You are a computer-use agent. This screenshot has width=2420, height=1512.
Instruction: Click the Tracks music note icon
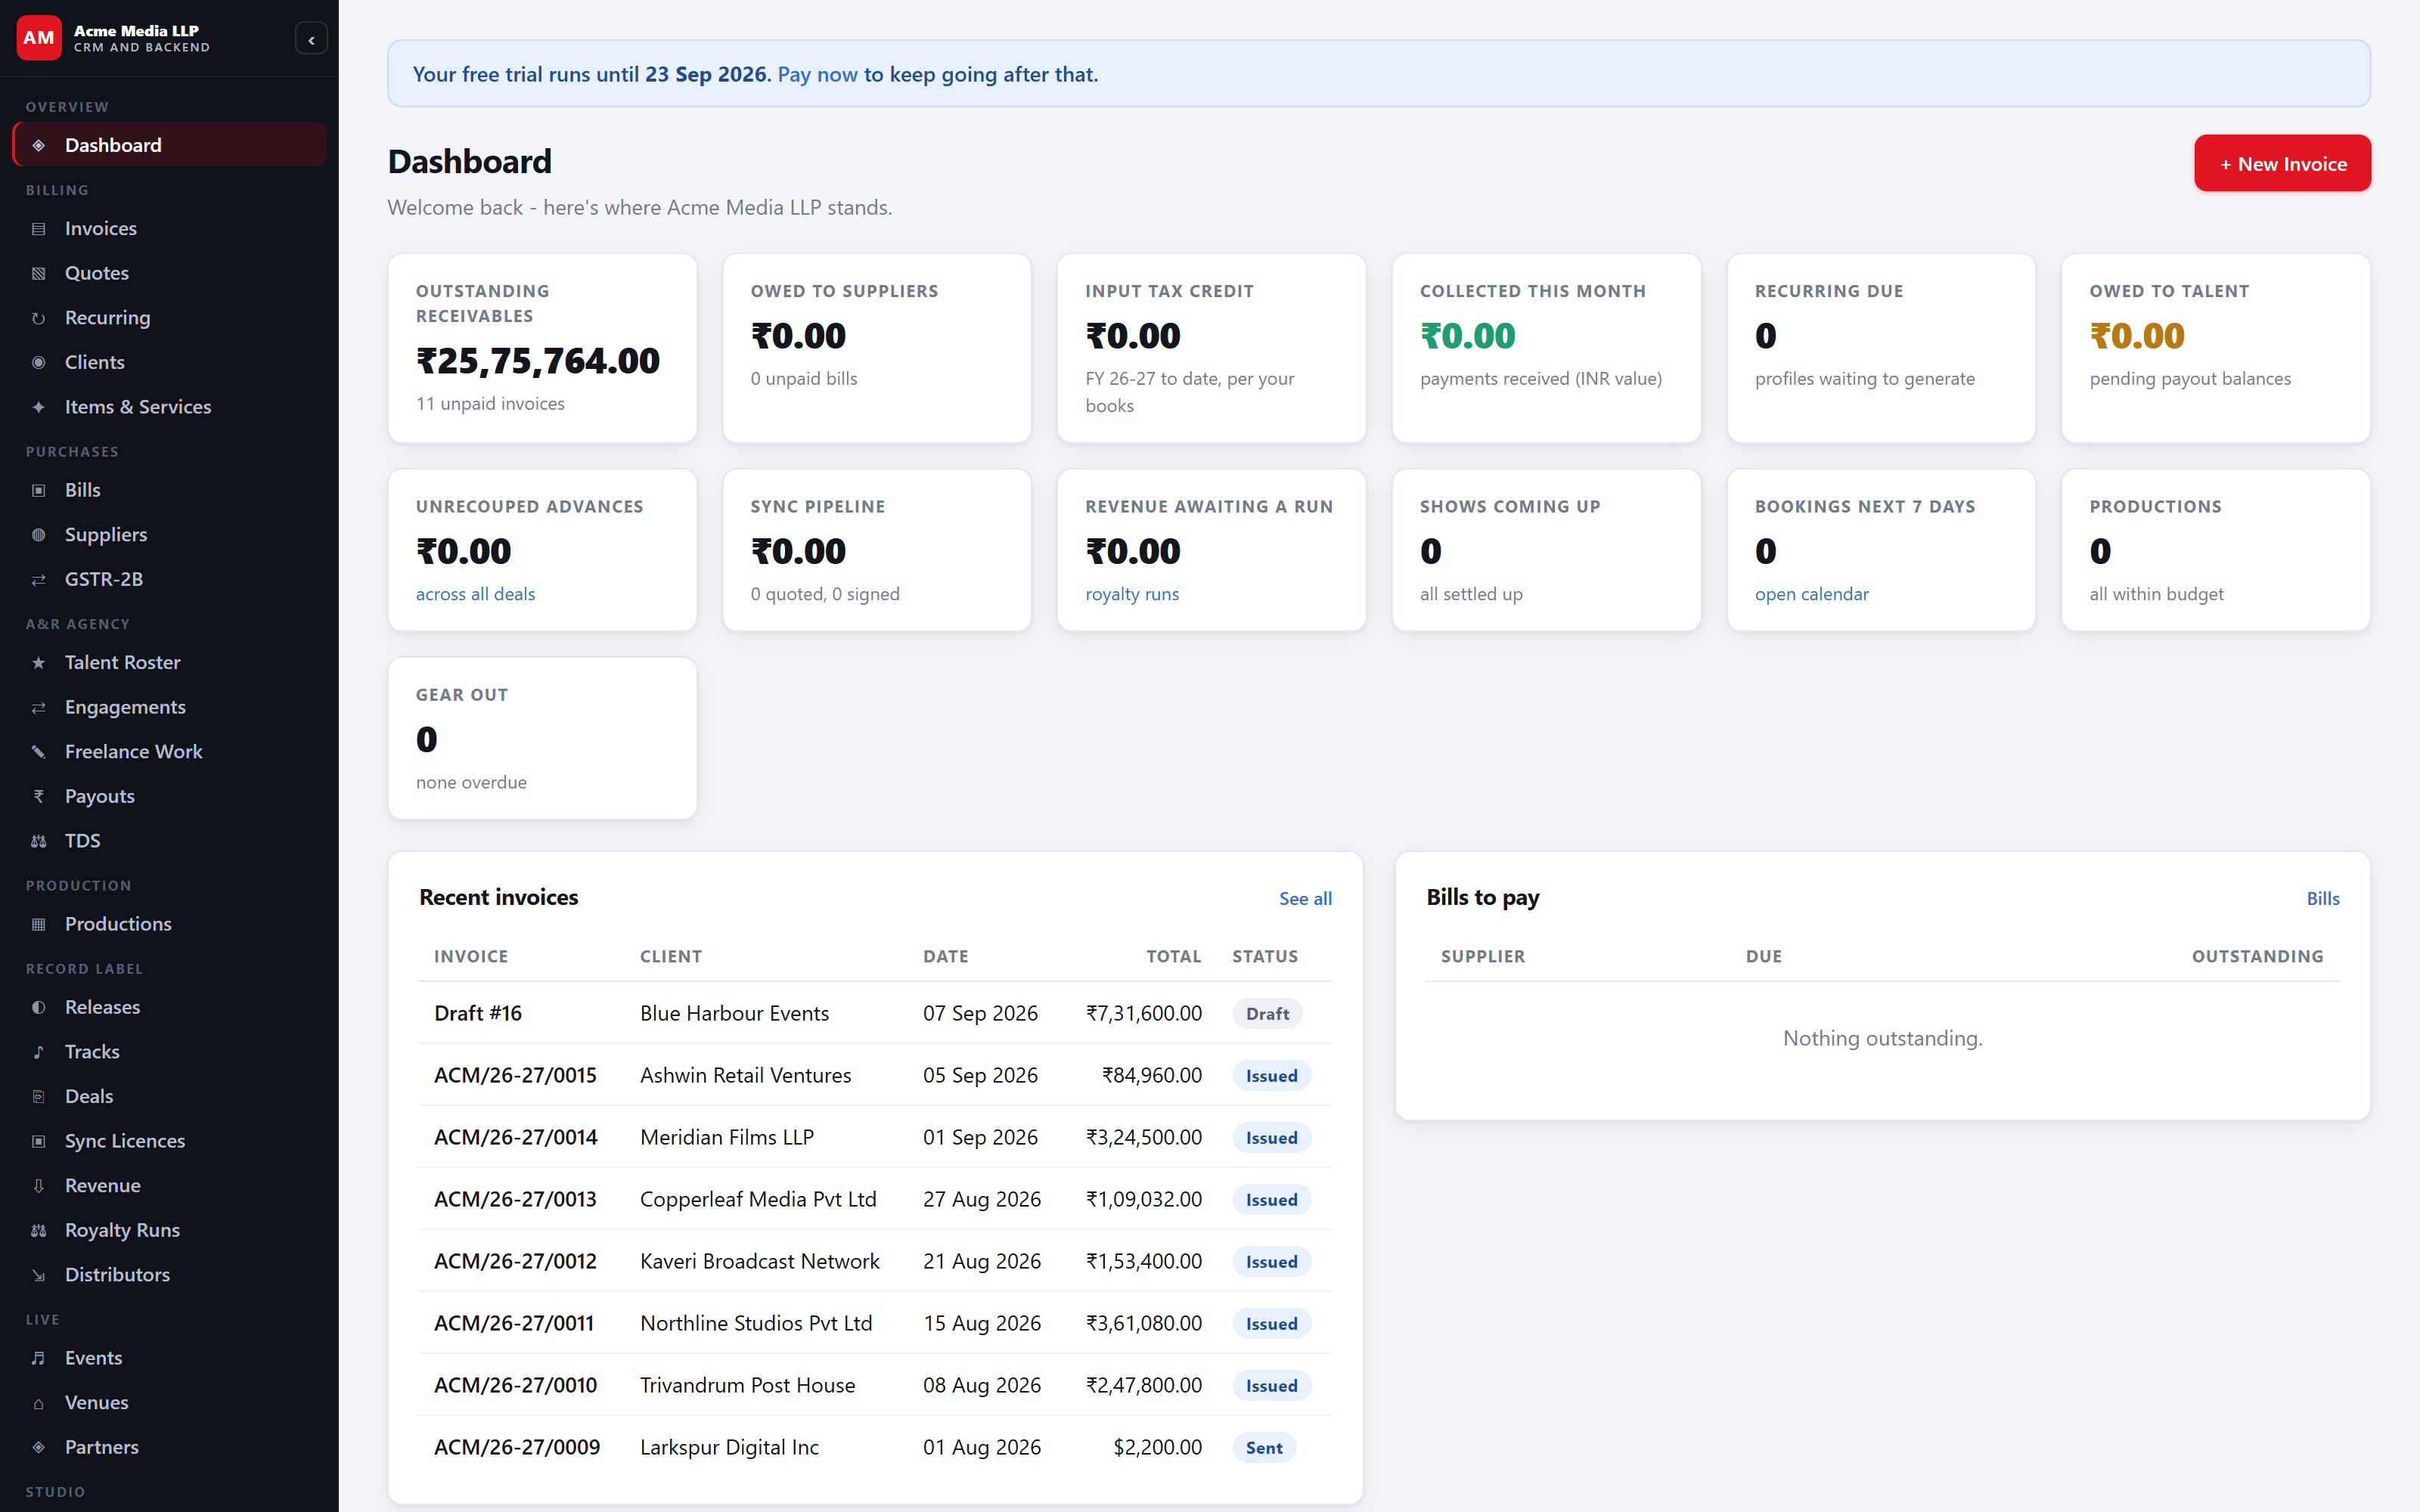tap(39, 1052)
